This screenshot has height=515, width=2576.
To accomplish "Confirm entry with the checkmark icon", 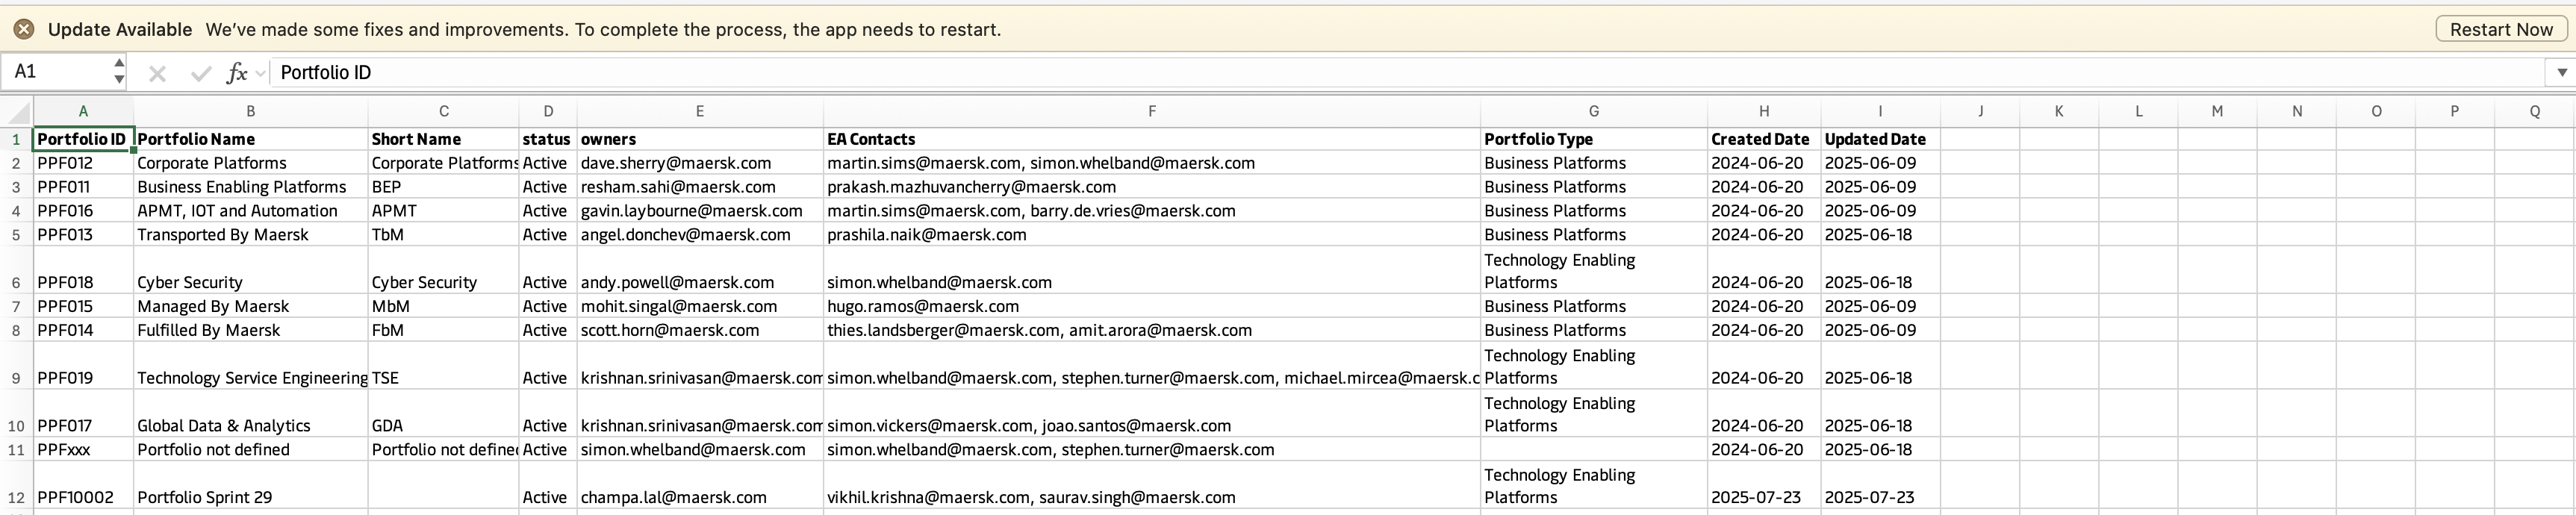I will (201, 73).
